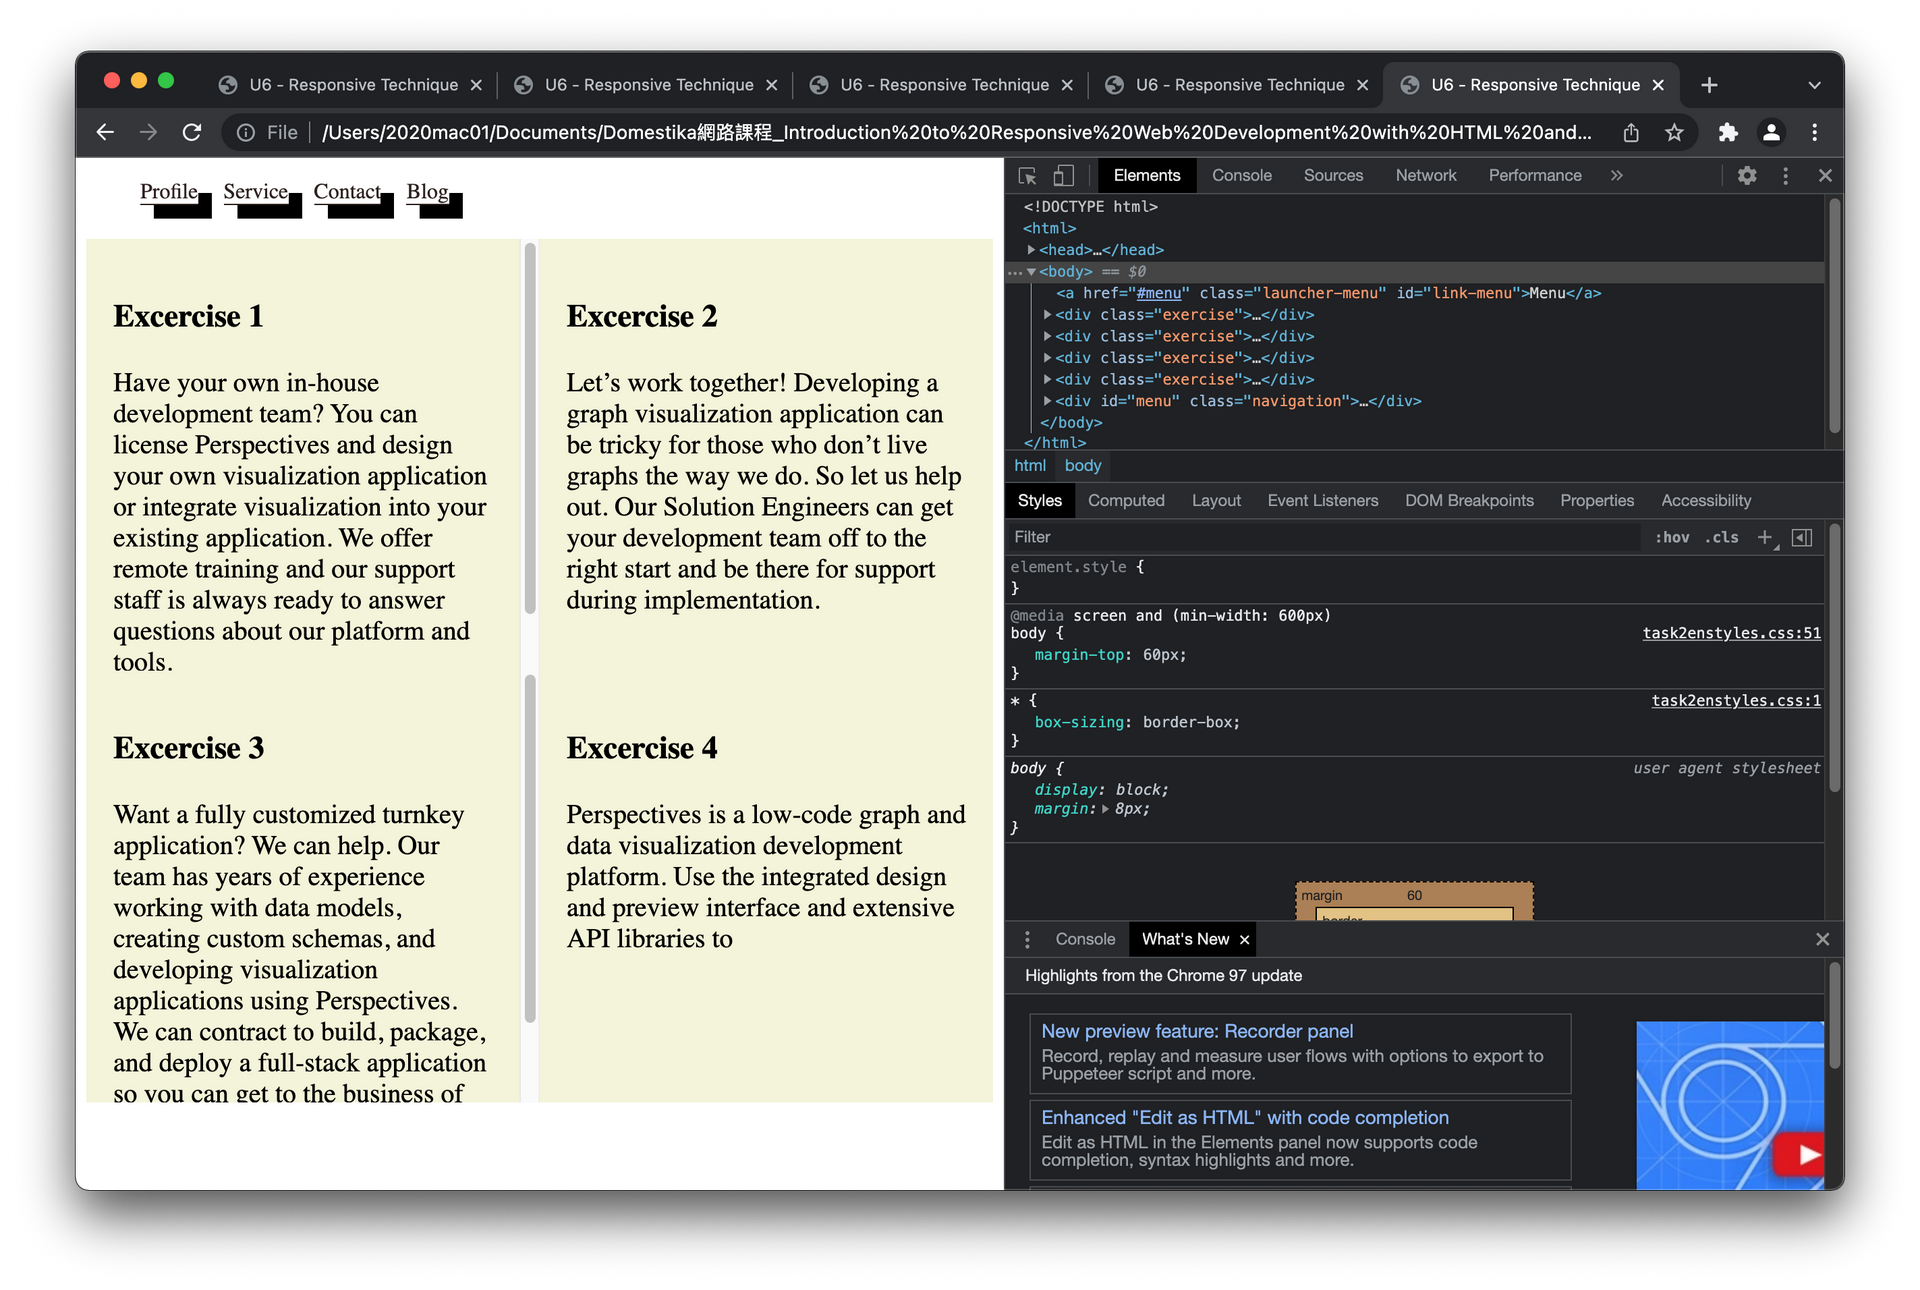This screenshot has width=1920, height=1290.
Task: Toggle the device toolbar icon
Action: tap(1063, 176)
